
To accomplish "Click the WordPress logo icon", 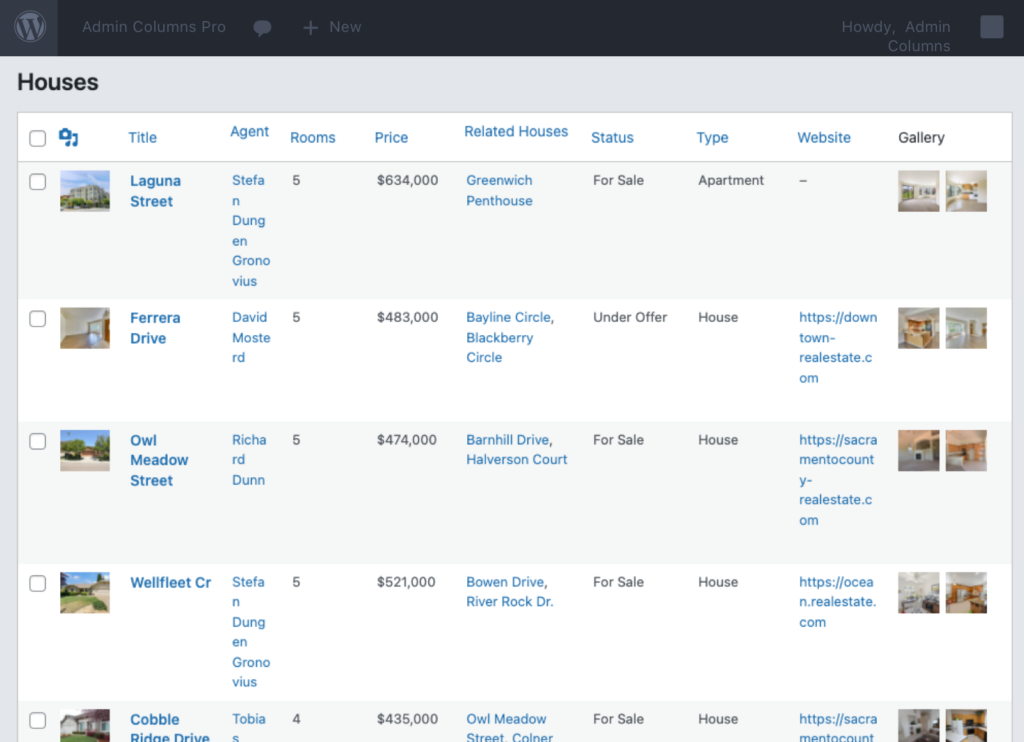I will coord(30,27).
